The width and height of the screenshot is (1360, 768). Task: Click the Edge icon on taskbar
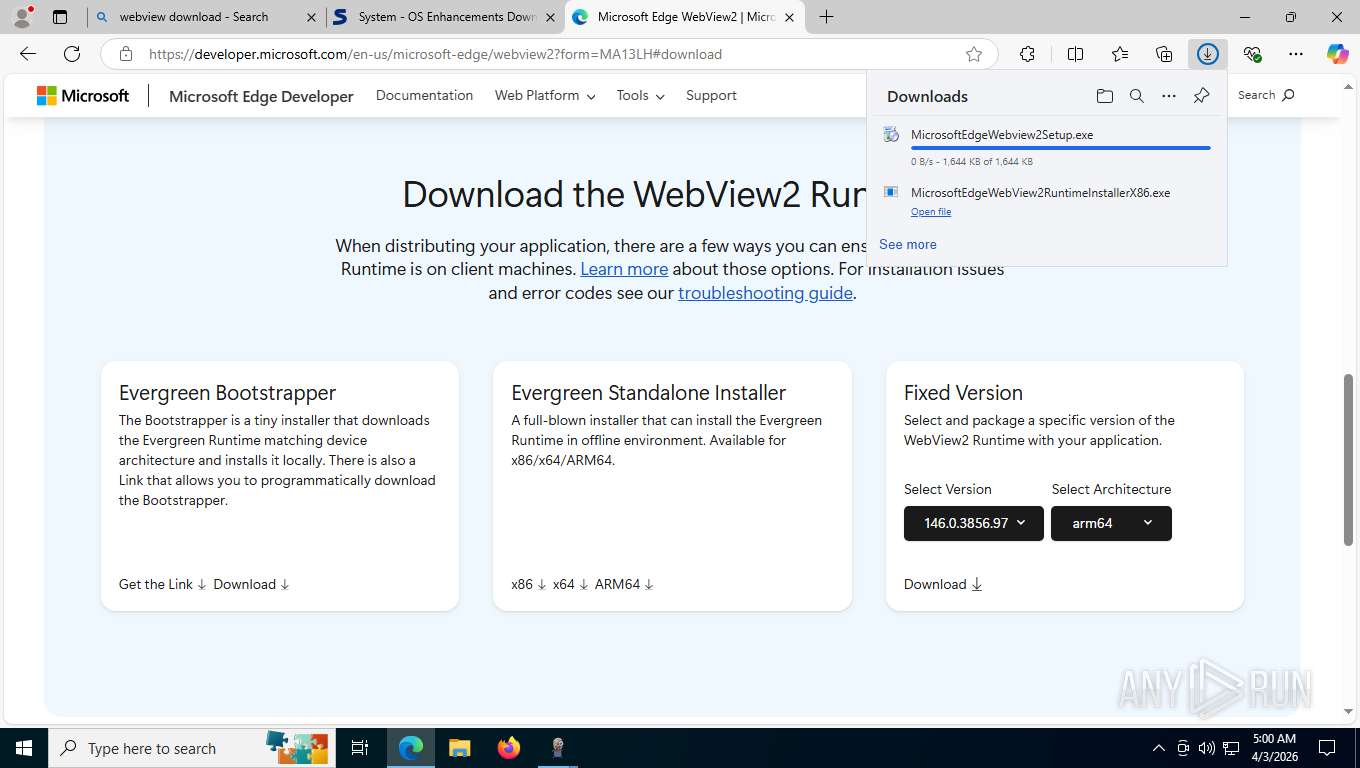click(410, 748)
